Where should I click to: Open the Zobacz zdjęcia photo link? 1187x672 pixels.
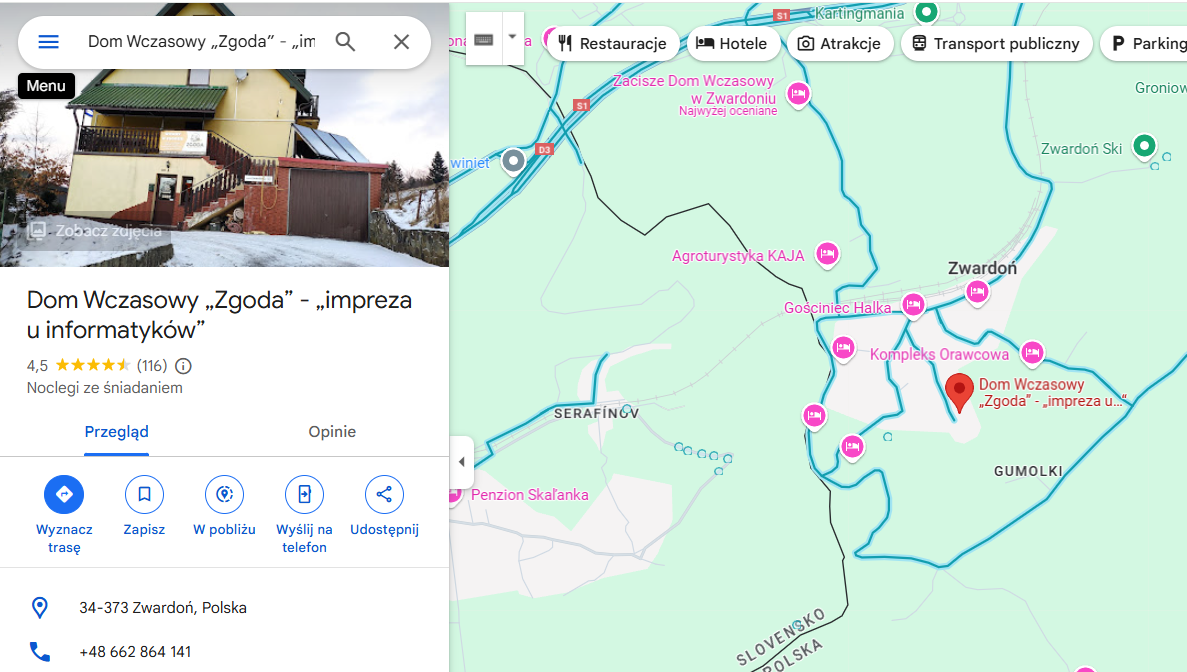tap(95, 231)
